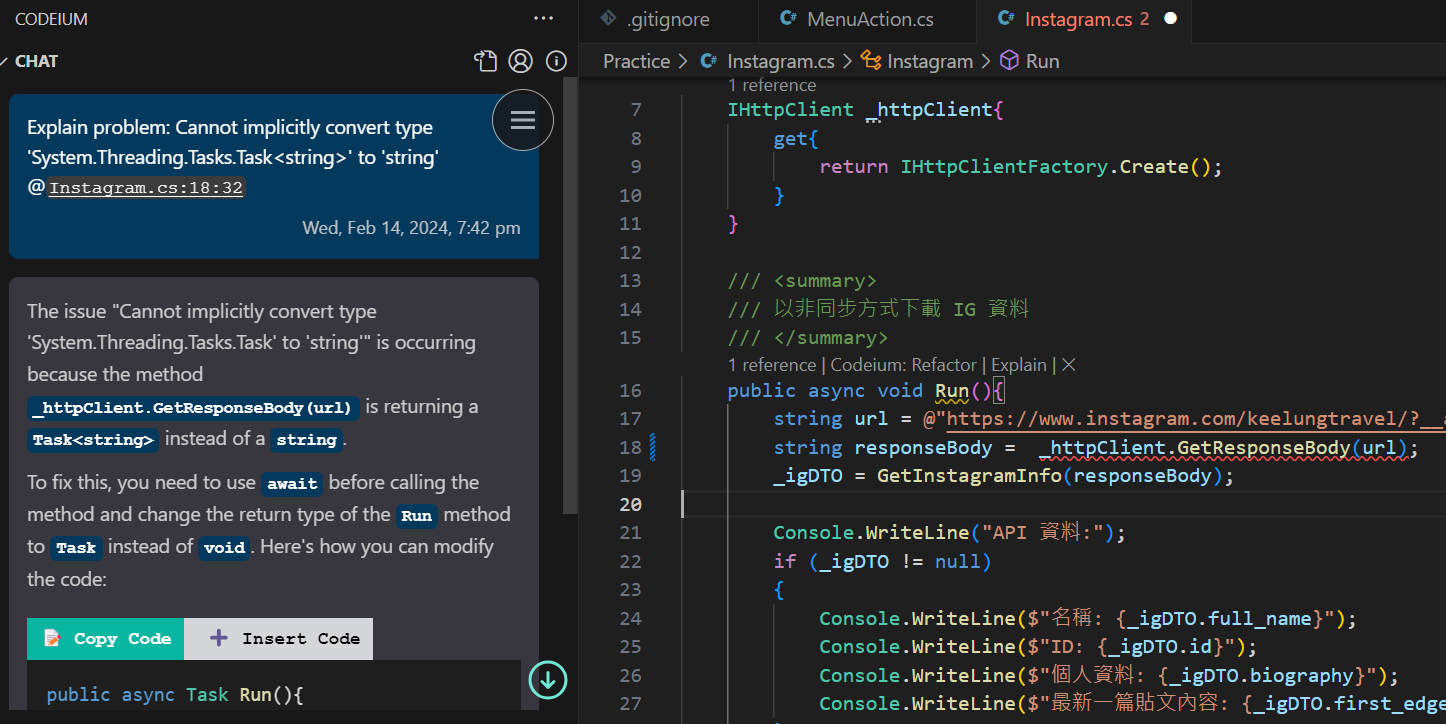Click the blue change marker beside line 18

[x=654, y=447]
